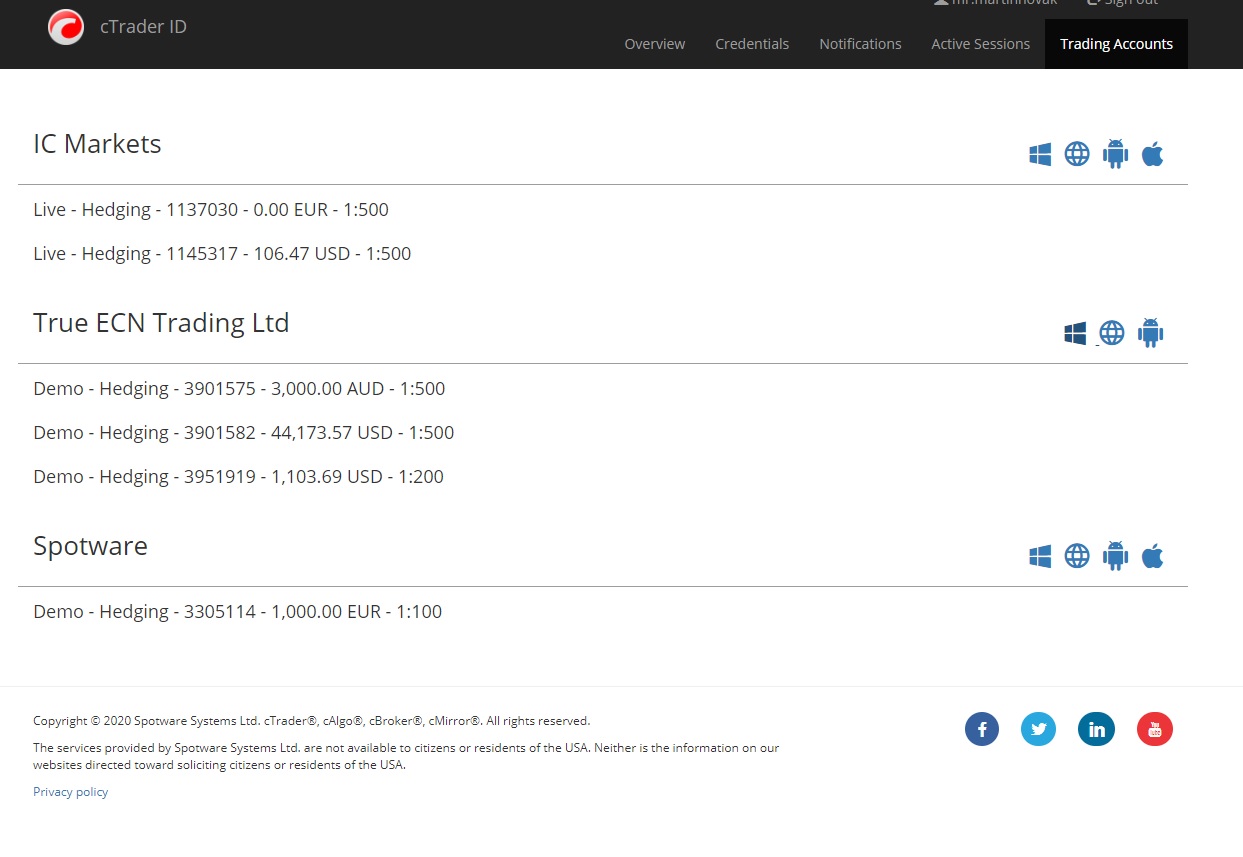Select the Trading Accounts tab

click(x=1116, y=44)
